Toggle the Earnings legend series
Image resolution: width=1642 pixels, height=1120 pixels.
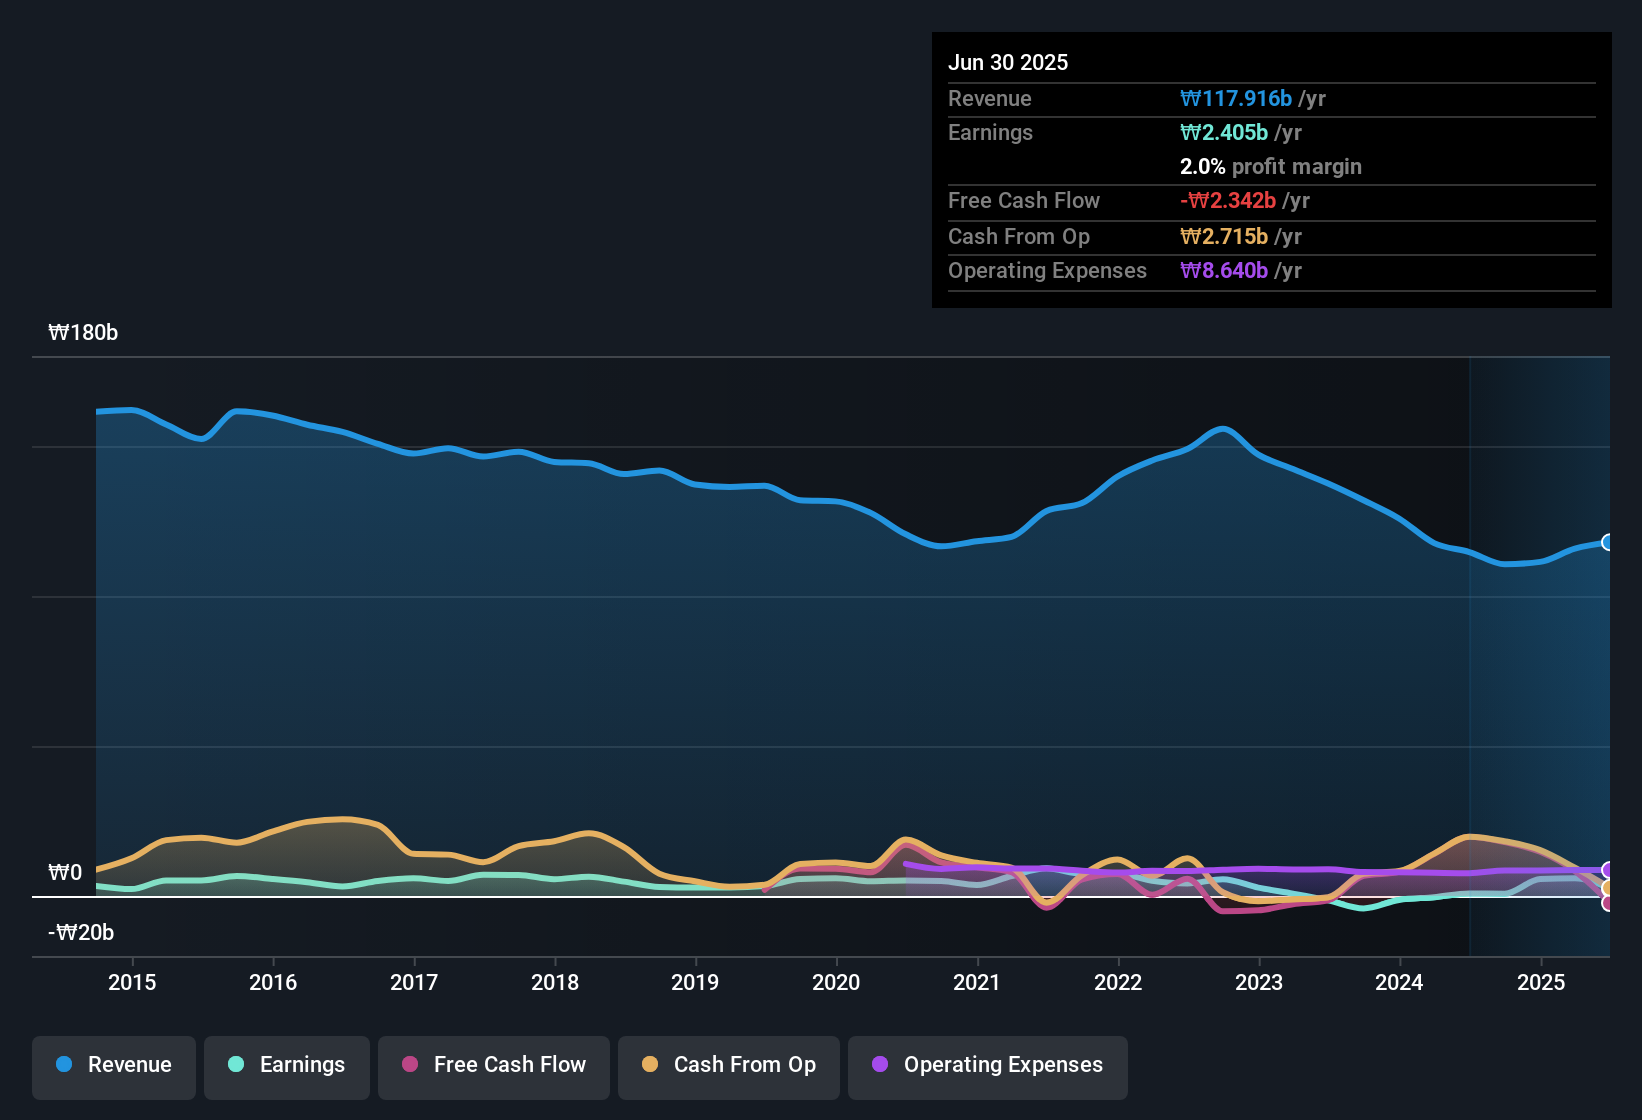pyautogui.click(x=287, y=1065)
